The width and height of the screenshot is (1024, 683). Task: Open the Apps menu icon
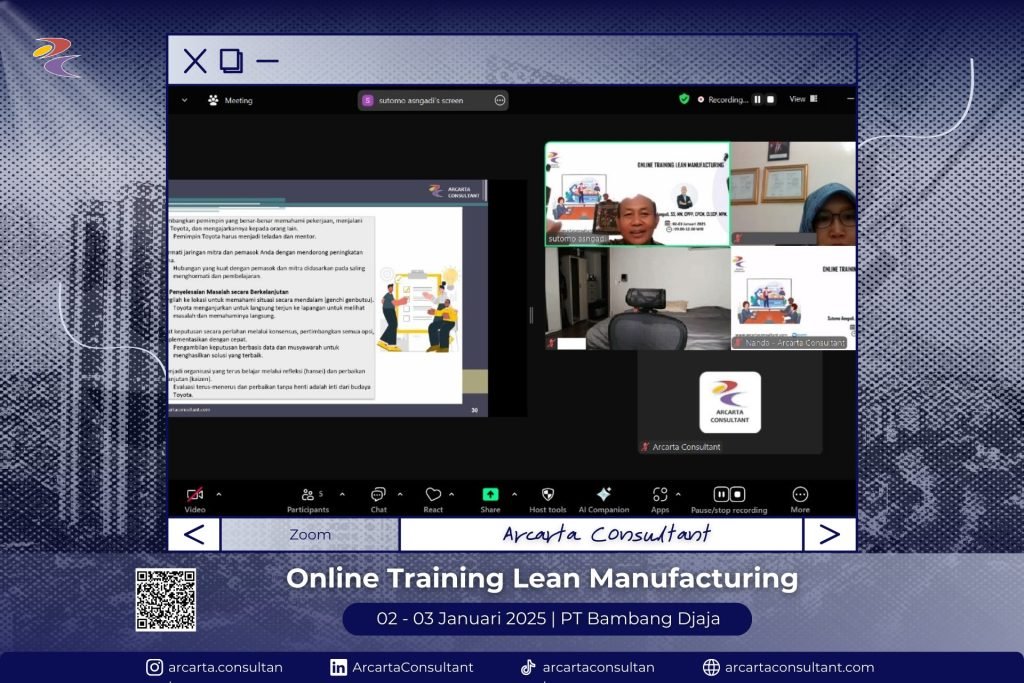coord(659,495)
